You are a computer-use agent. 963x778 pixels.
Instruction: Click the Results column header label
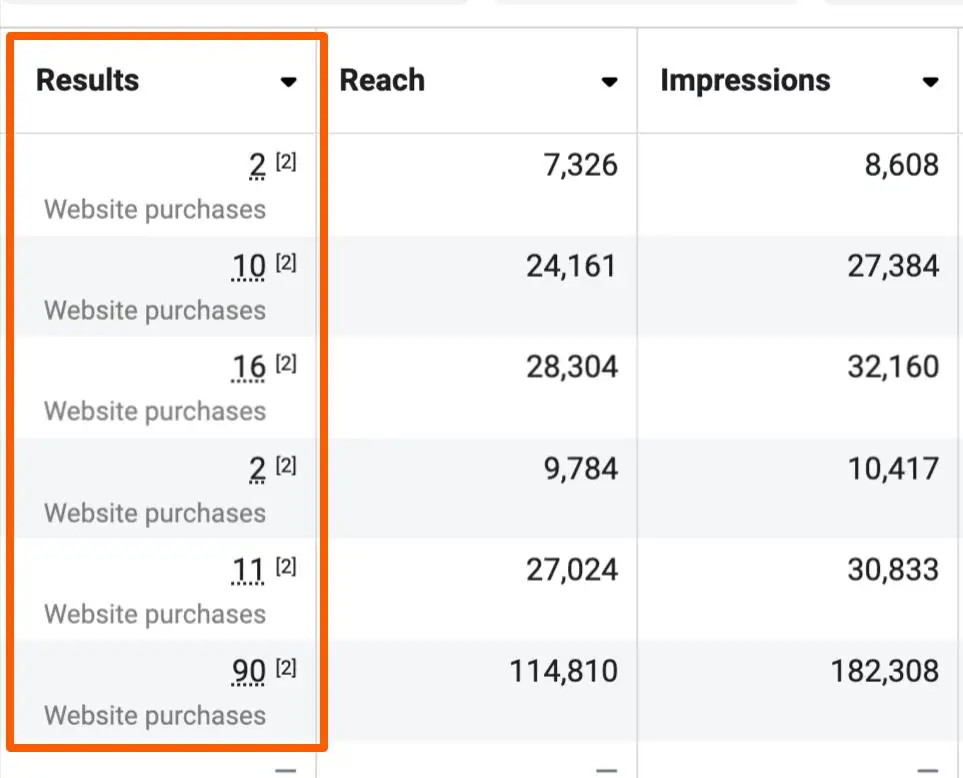click(x=88, y=81)
